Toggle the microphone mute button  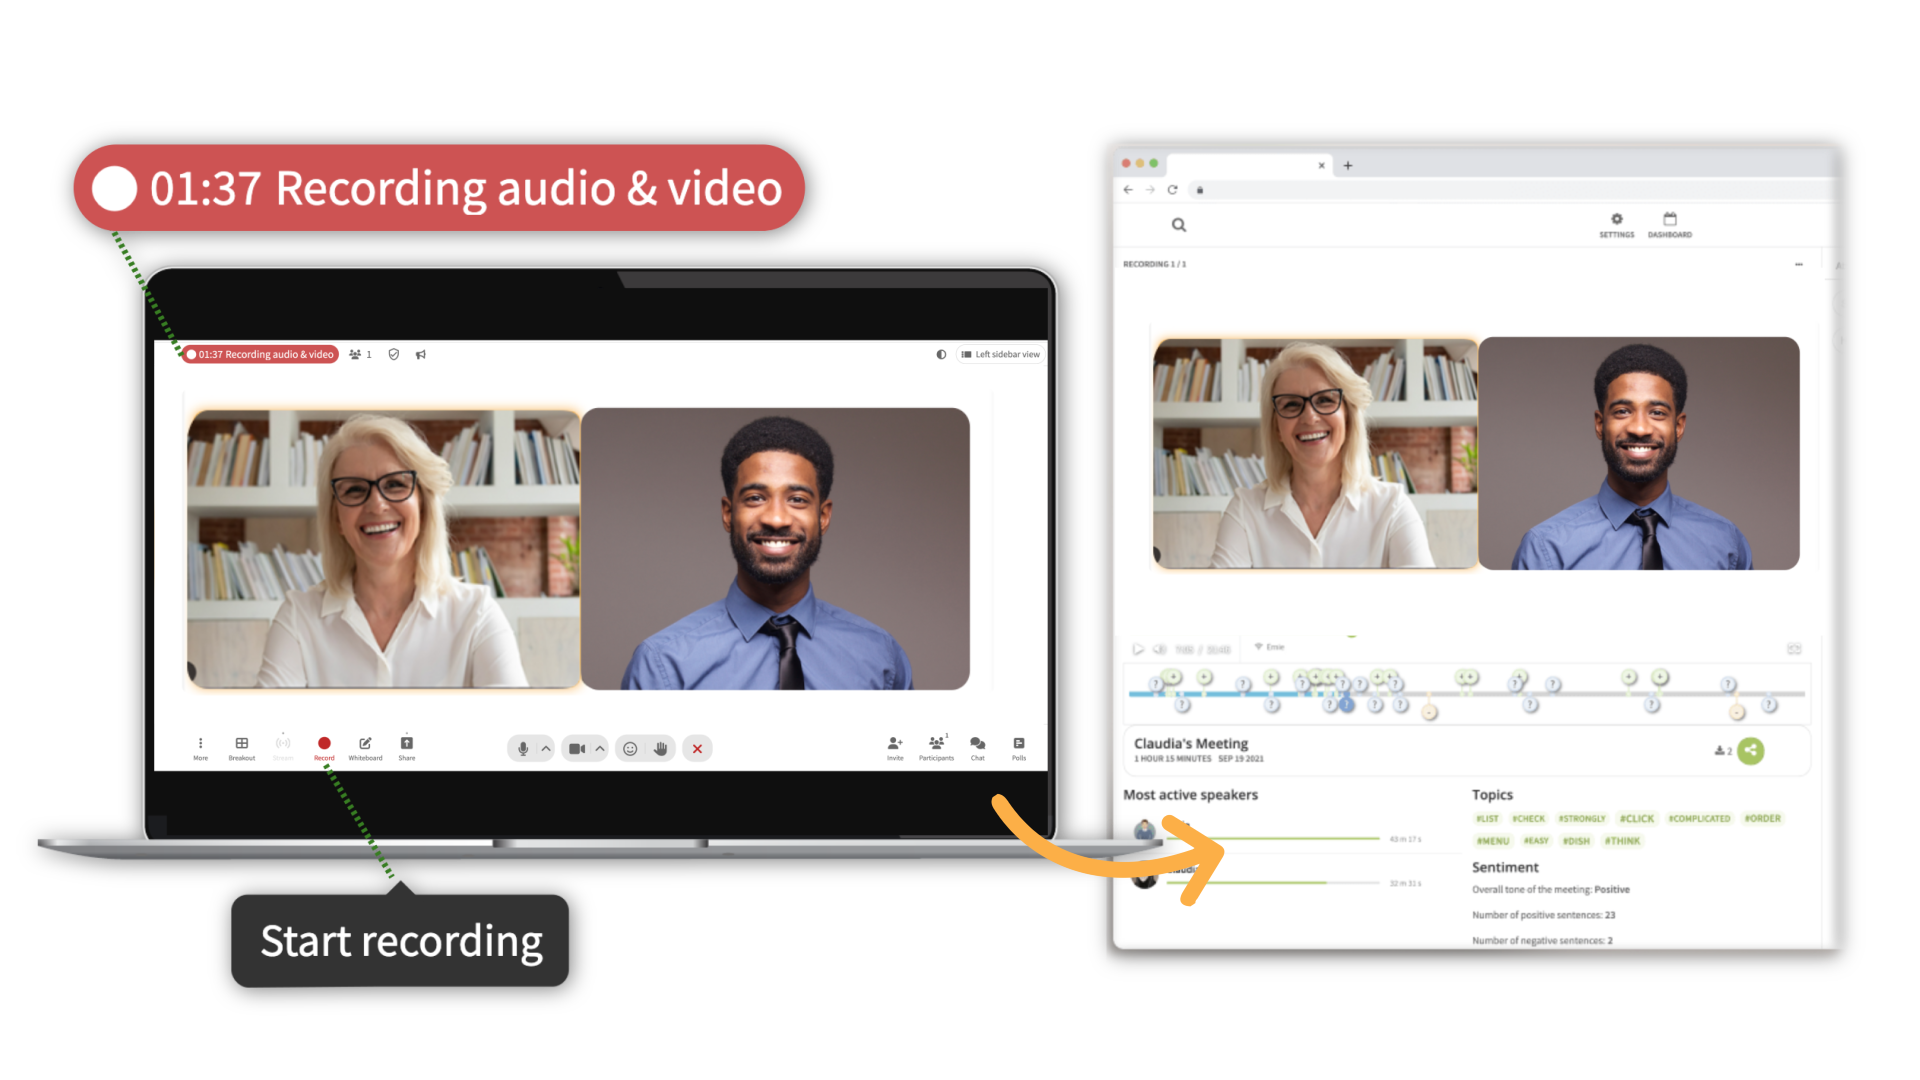click(523, 749)
